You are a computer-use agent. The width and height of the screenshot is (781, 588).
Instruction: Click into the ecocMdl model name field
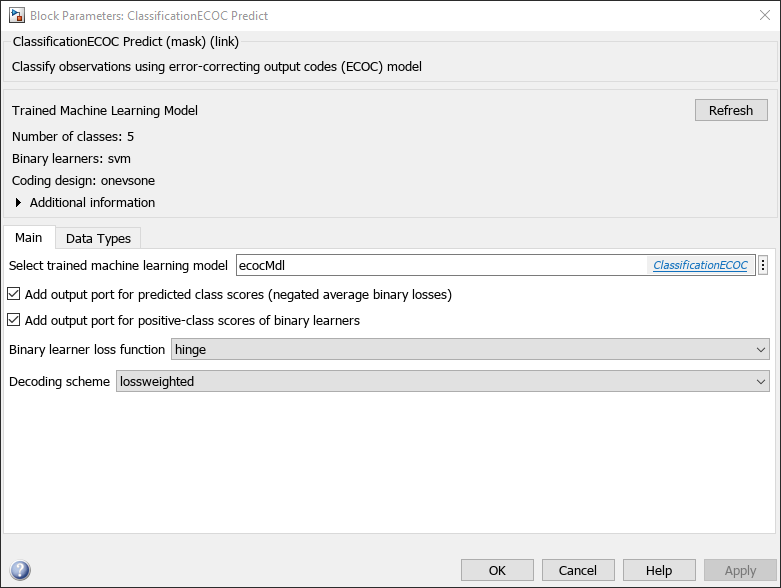[x=440, y=265]
